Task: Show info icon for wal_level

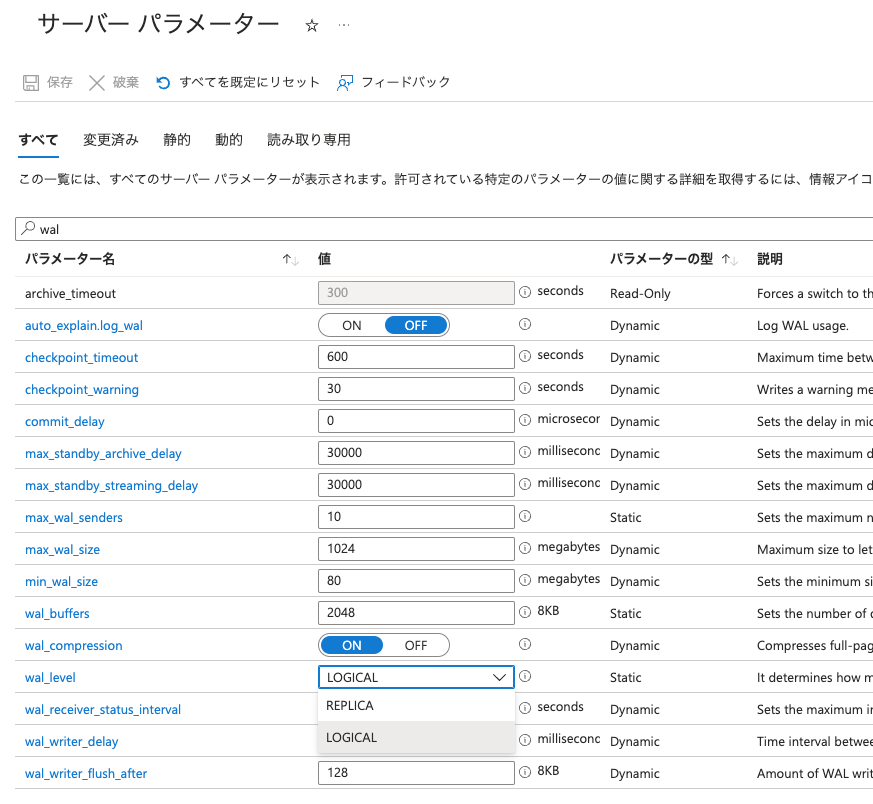Action: (525, 676)
